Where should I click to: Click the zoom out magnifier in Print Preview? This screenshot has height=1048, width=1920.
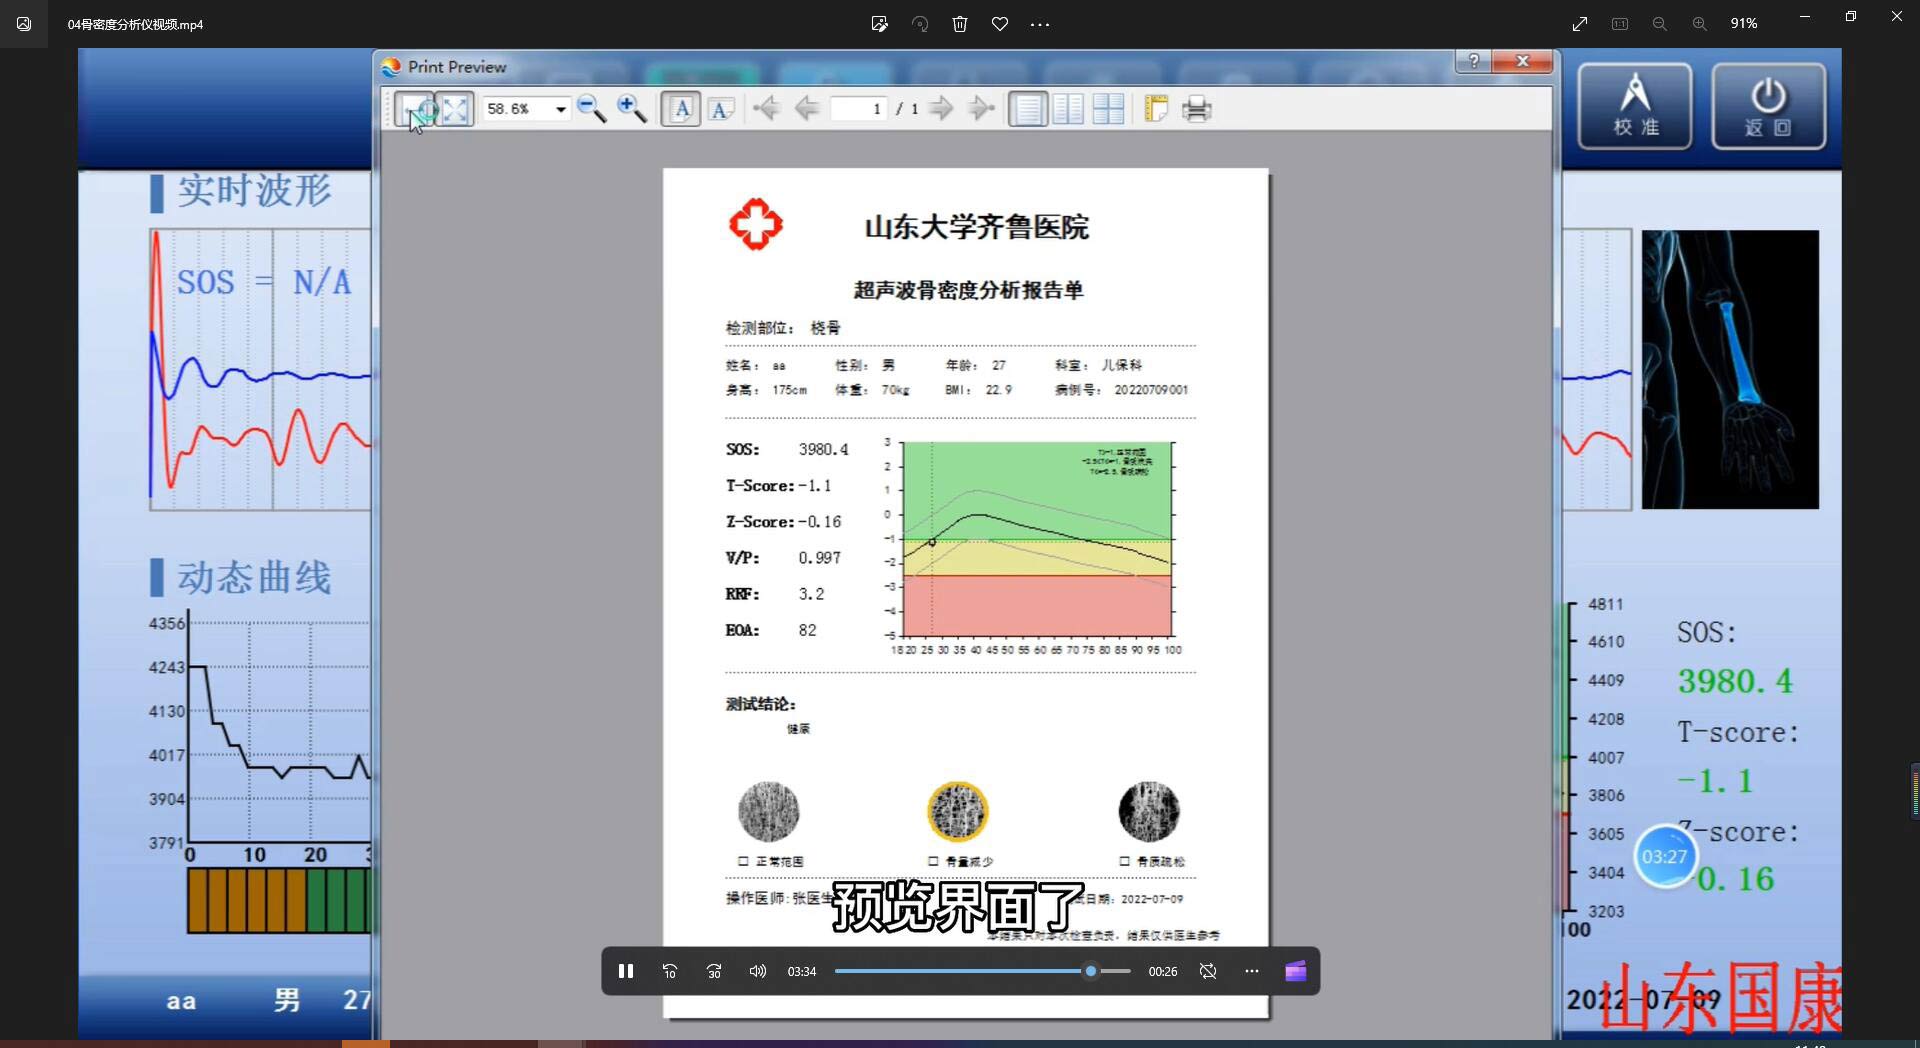coord(591,109)
